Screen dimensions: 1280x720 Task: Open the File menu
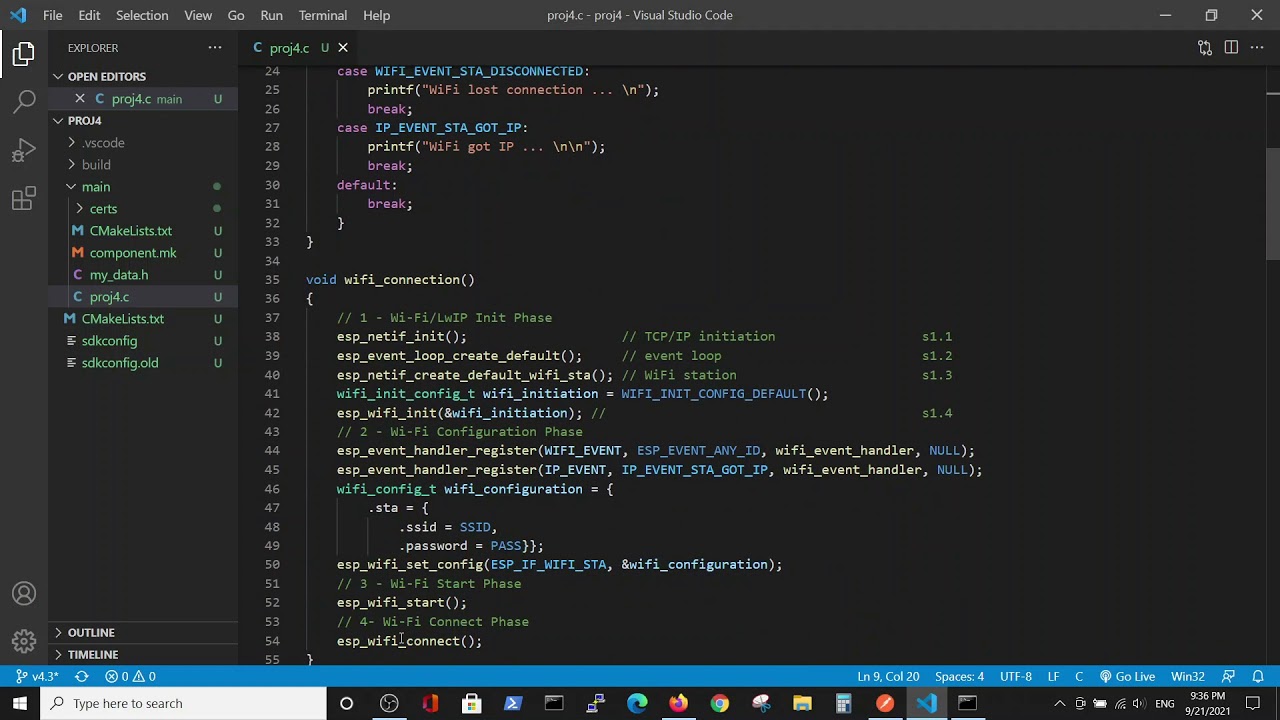tap(53, 15)
